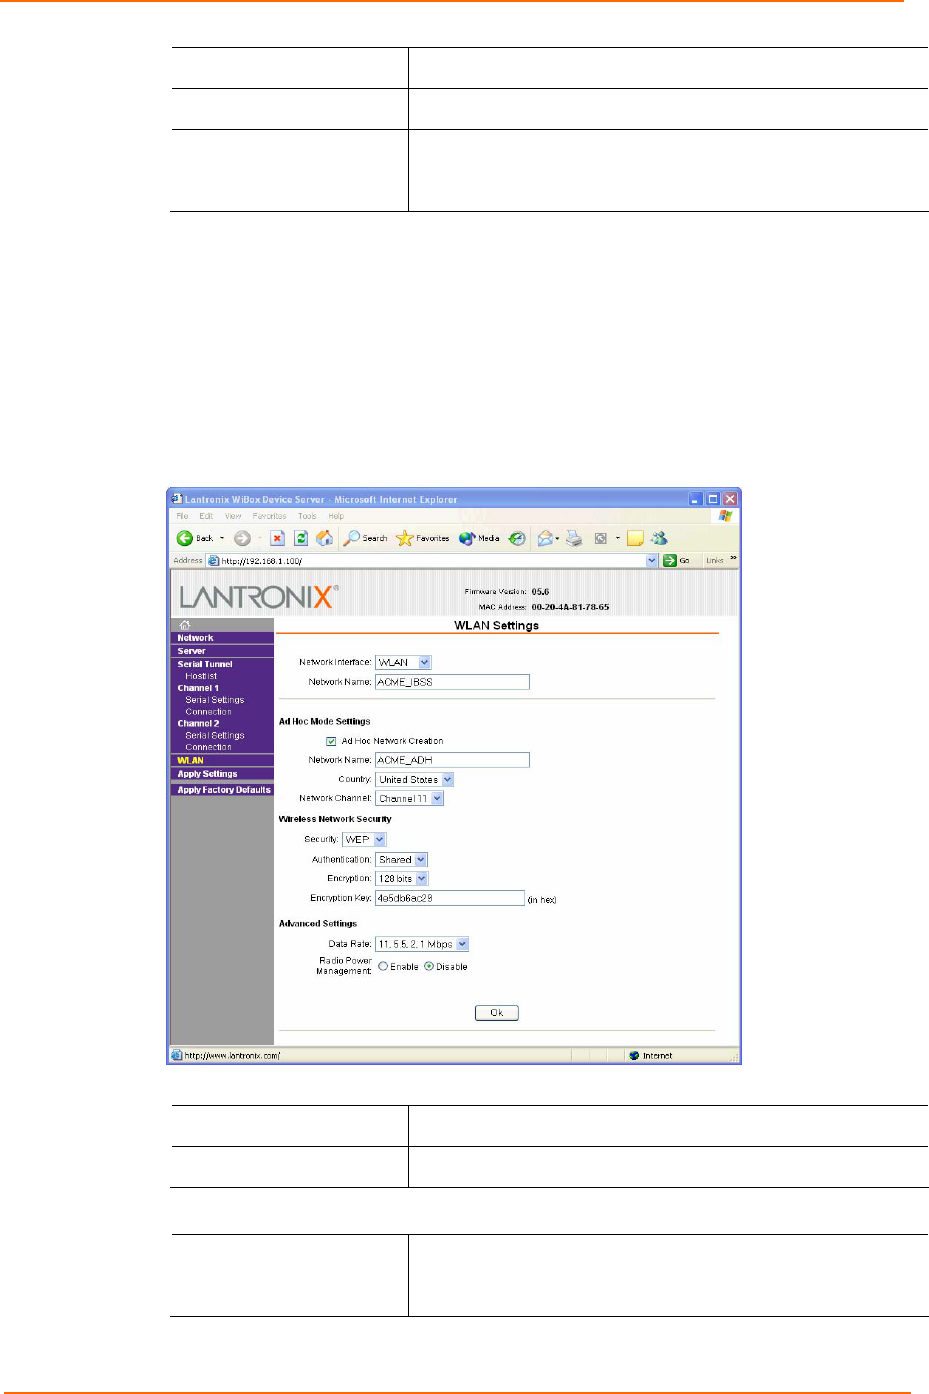
Task: Open the Authentication Shared dropdown
Action: (x=402, y=859)
